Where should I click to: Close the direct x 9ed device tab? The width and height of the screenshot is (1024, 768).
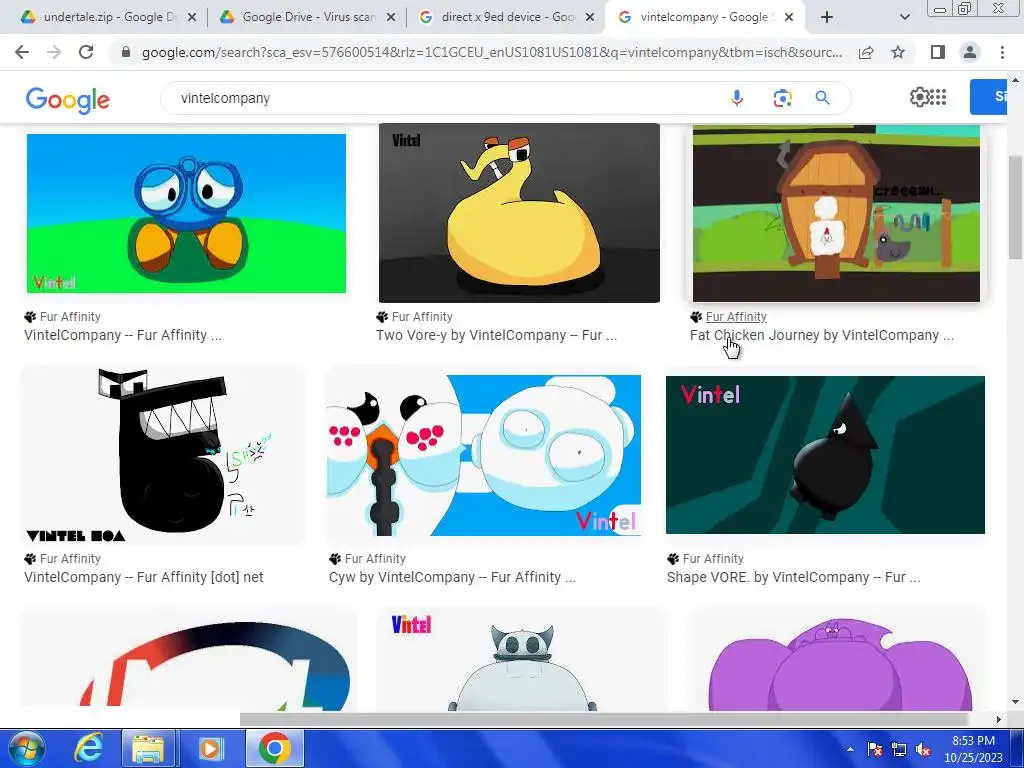(590, 18)
